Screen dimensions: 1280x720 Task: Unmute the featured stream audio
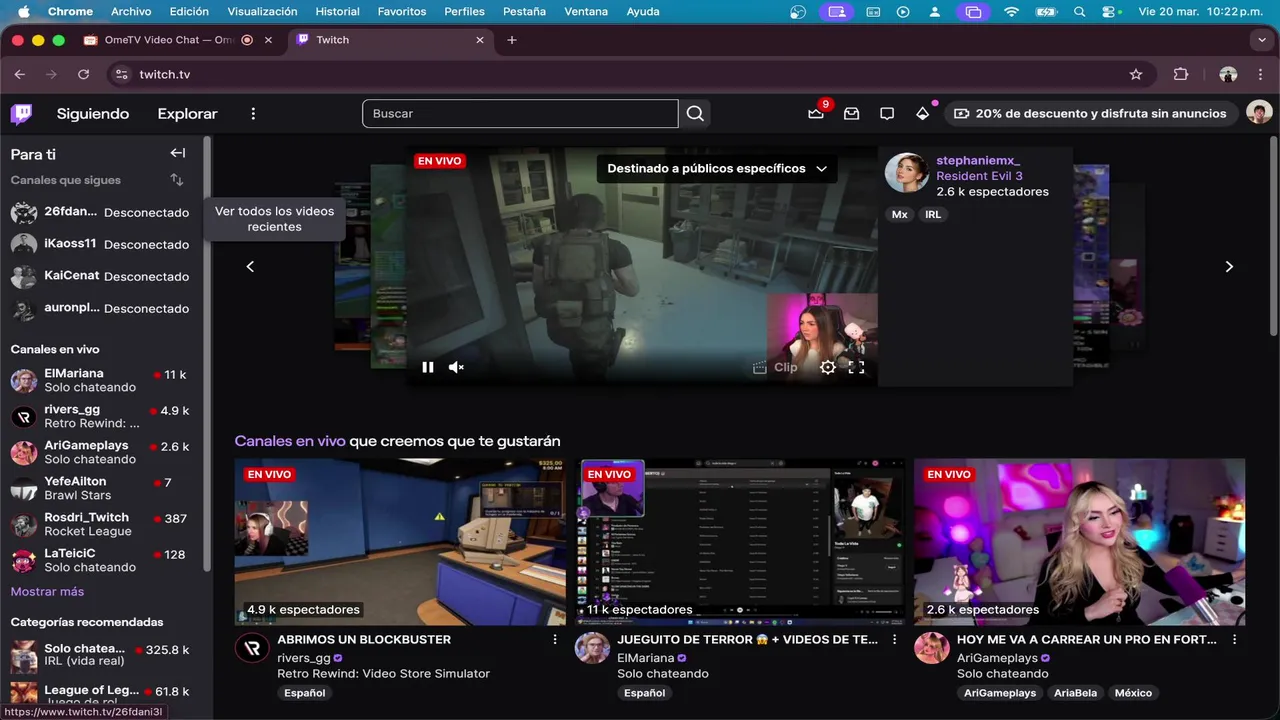(456, 367)
